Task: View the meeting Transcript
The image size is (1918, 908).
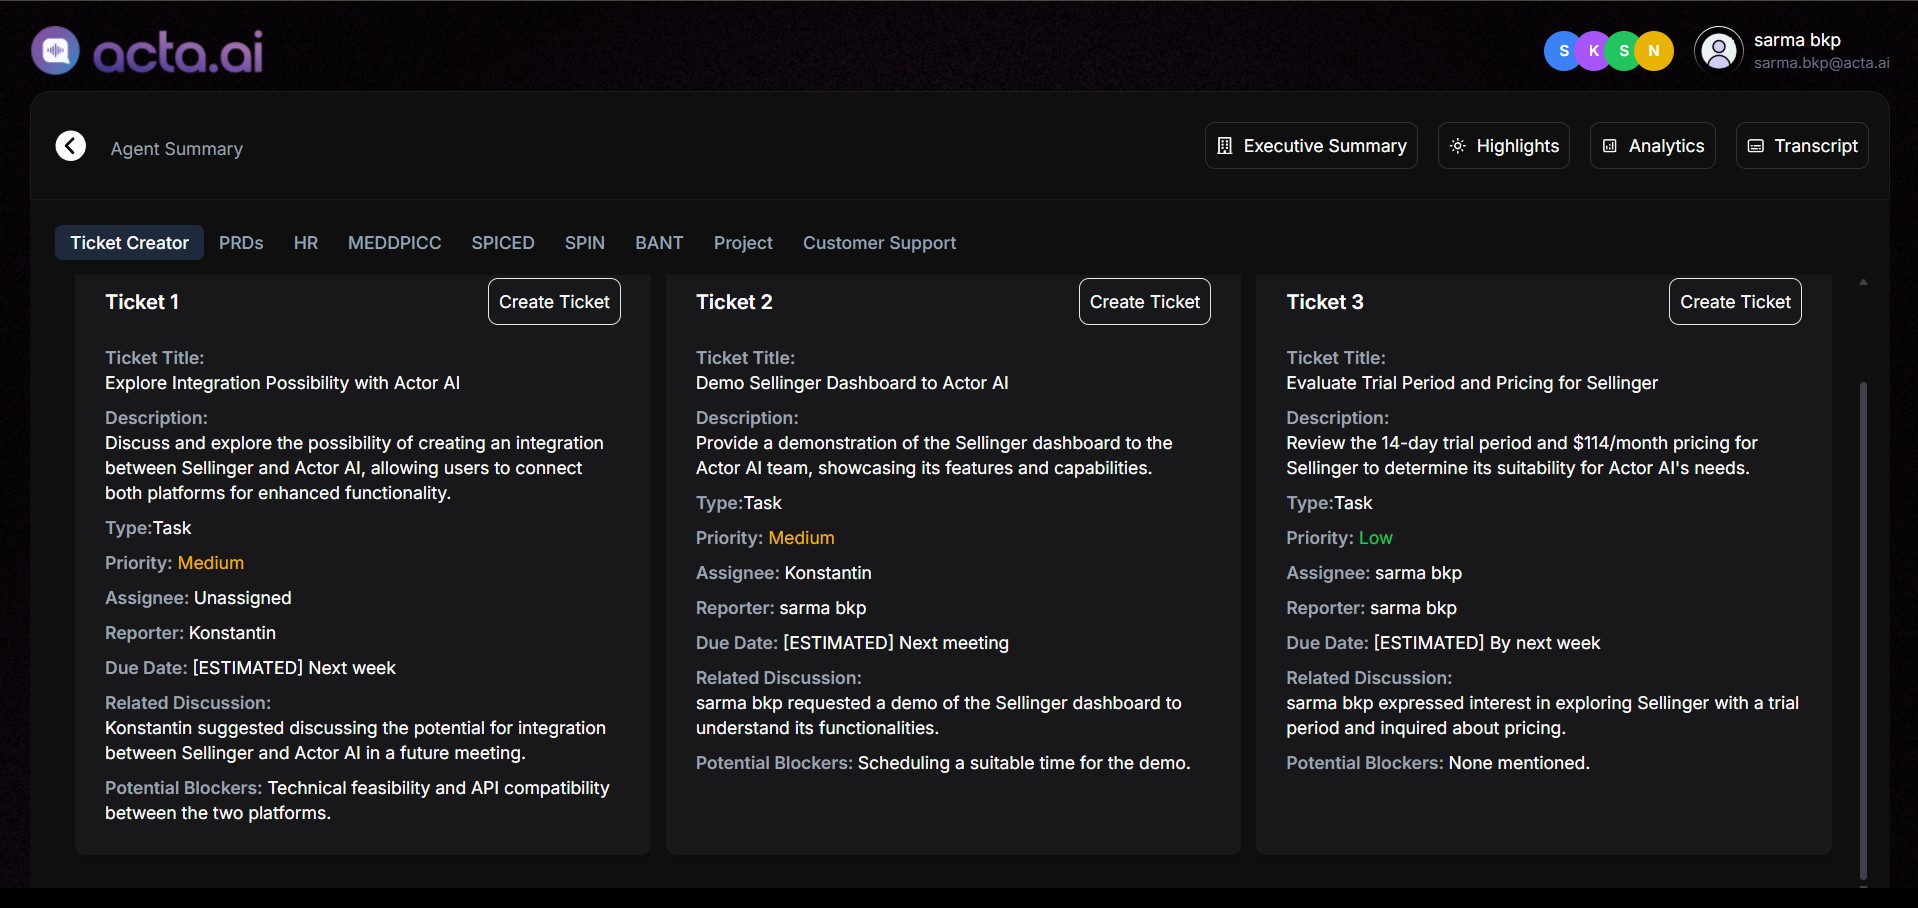Action: (1802, 146)
